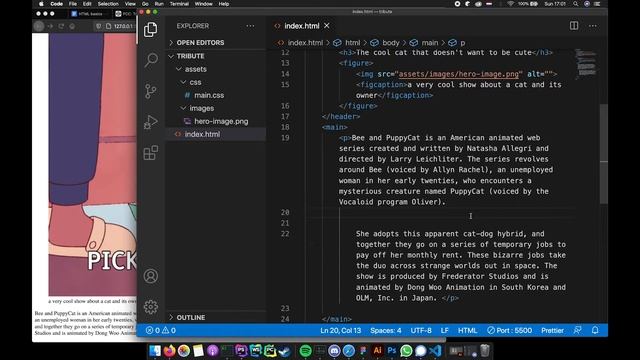Open WhatsApp from the dock
The image size is (640, 360).
tap(406, 351)
